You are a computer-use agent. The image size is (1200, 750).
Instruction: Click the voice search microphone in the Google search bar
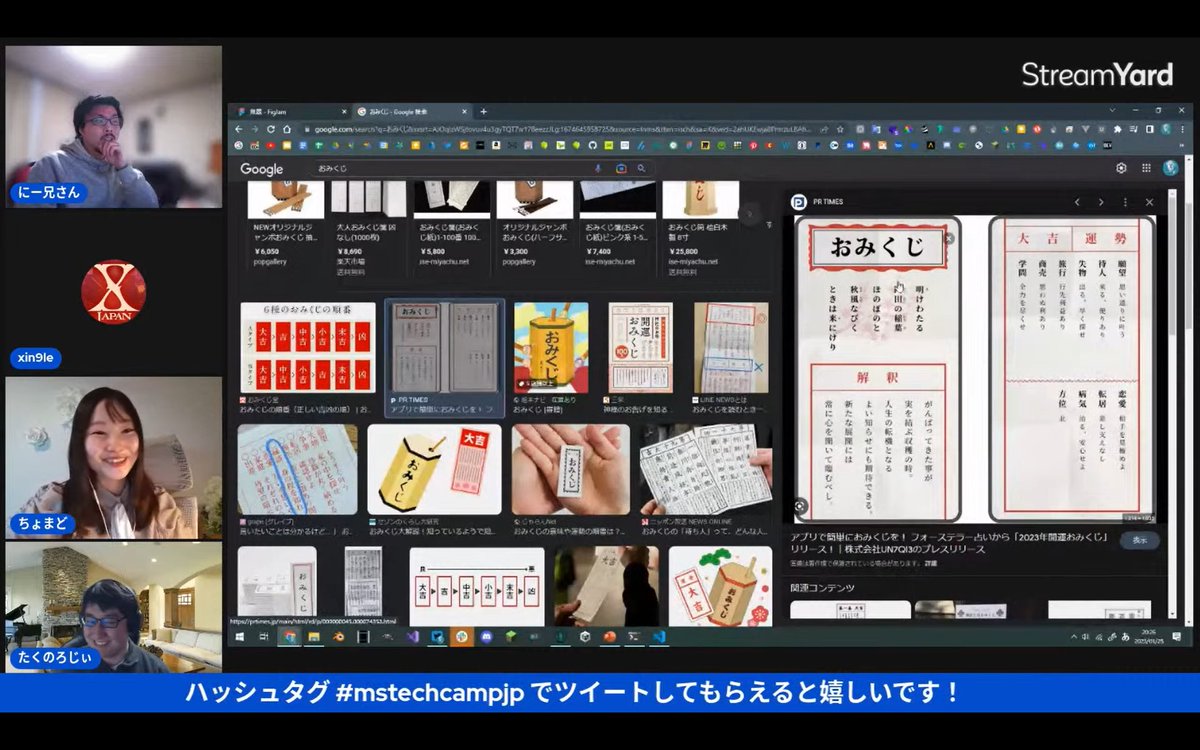[x=597, y=169]
